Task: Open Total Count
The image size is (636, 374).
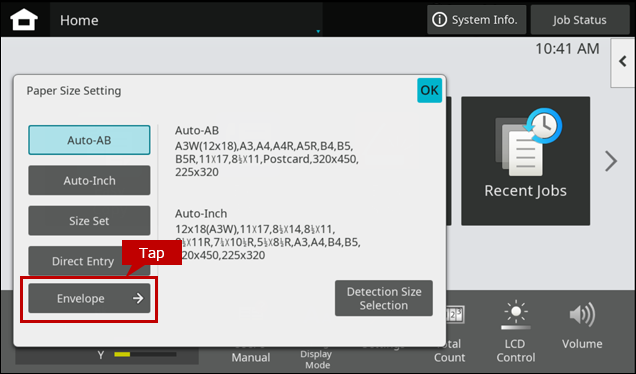Action: tap(449, 332)
